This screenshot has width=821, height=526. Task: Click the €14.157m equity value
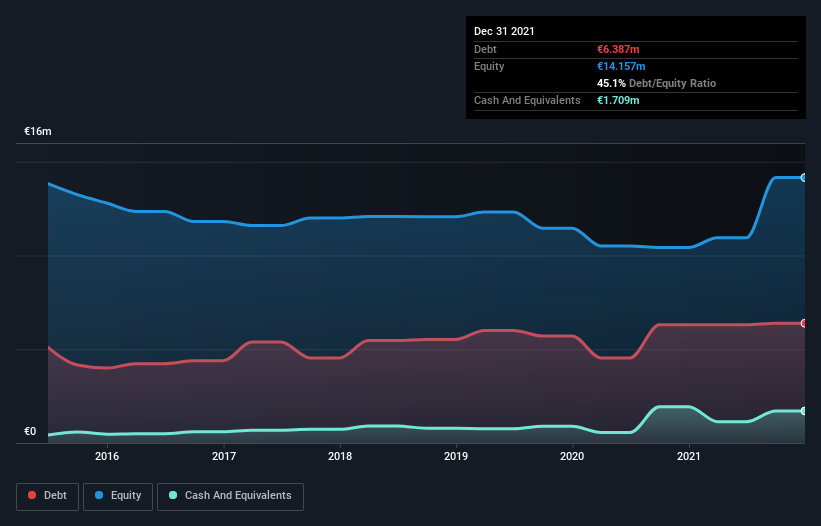[621, 66]
